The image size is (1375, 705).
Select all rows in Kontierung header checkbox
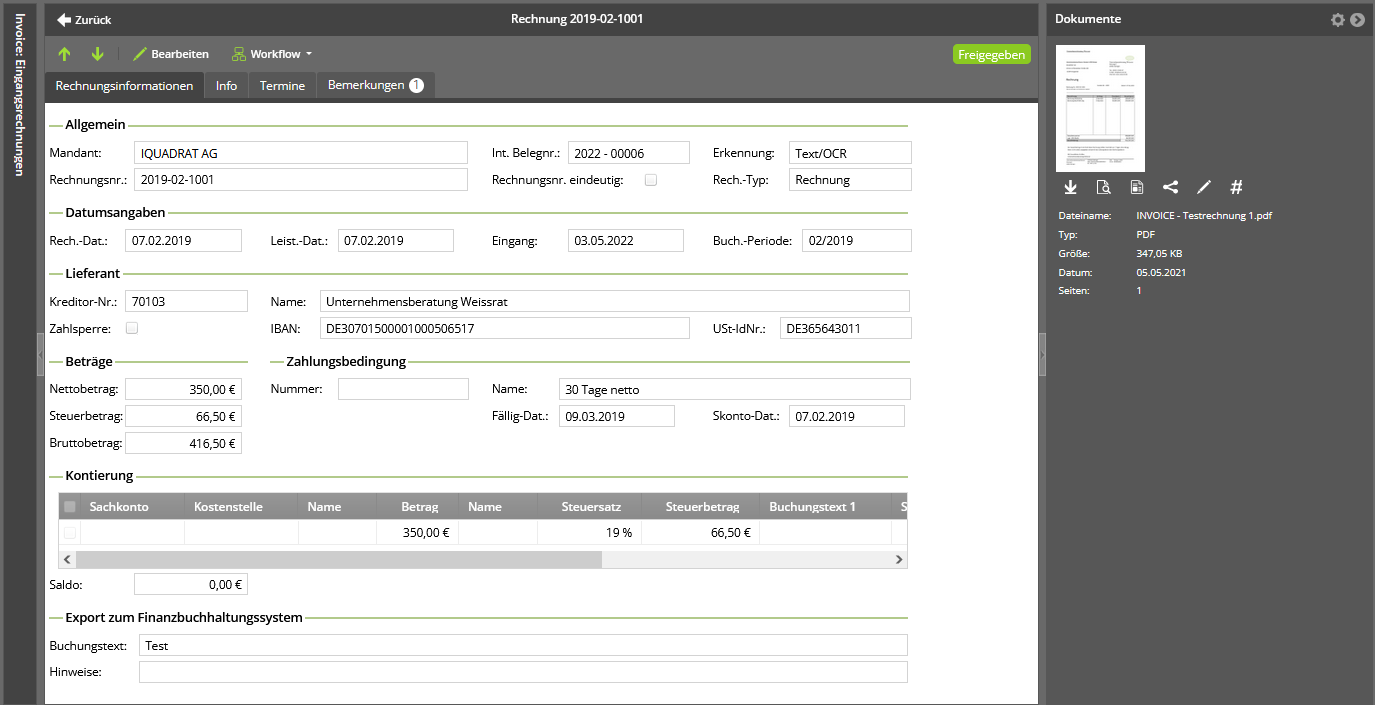[69, 507]
